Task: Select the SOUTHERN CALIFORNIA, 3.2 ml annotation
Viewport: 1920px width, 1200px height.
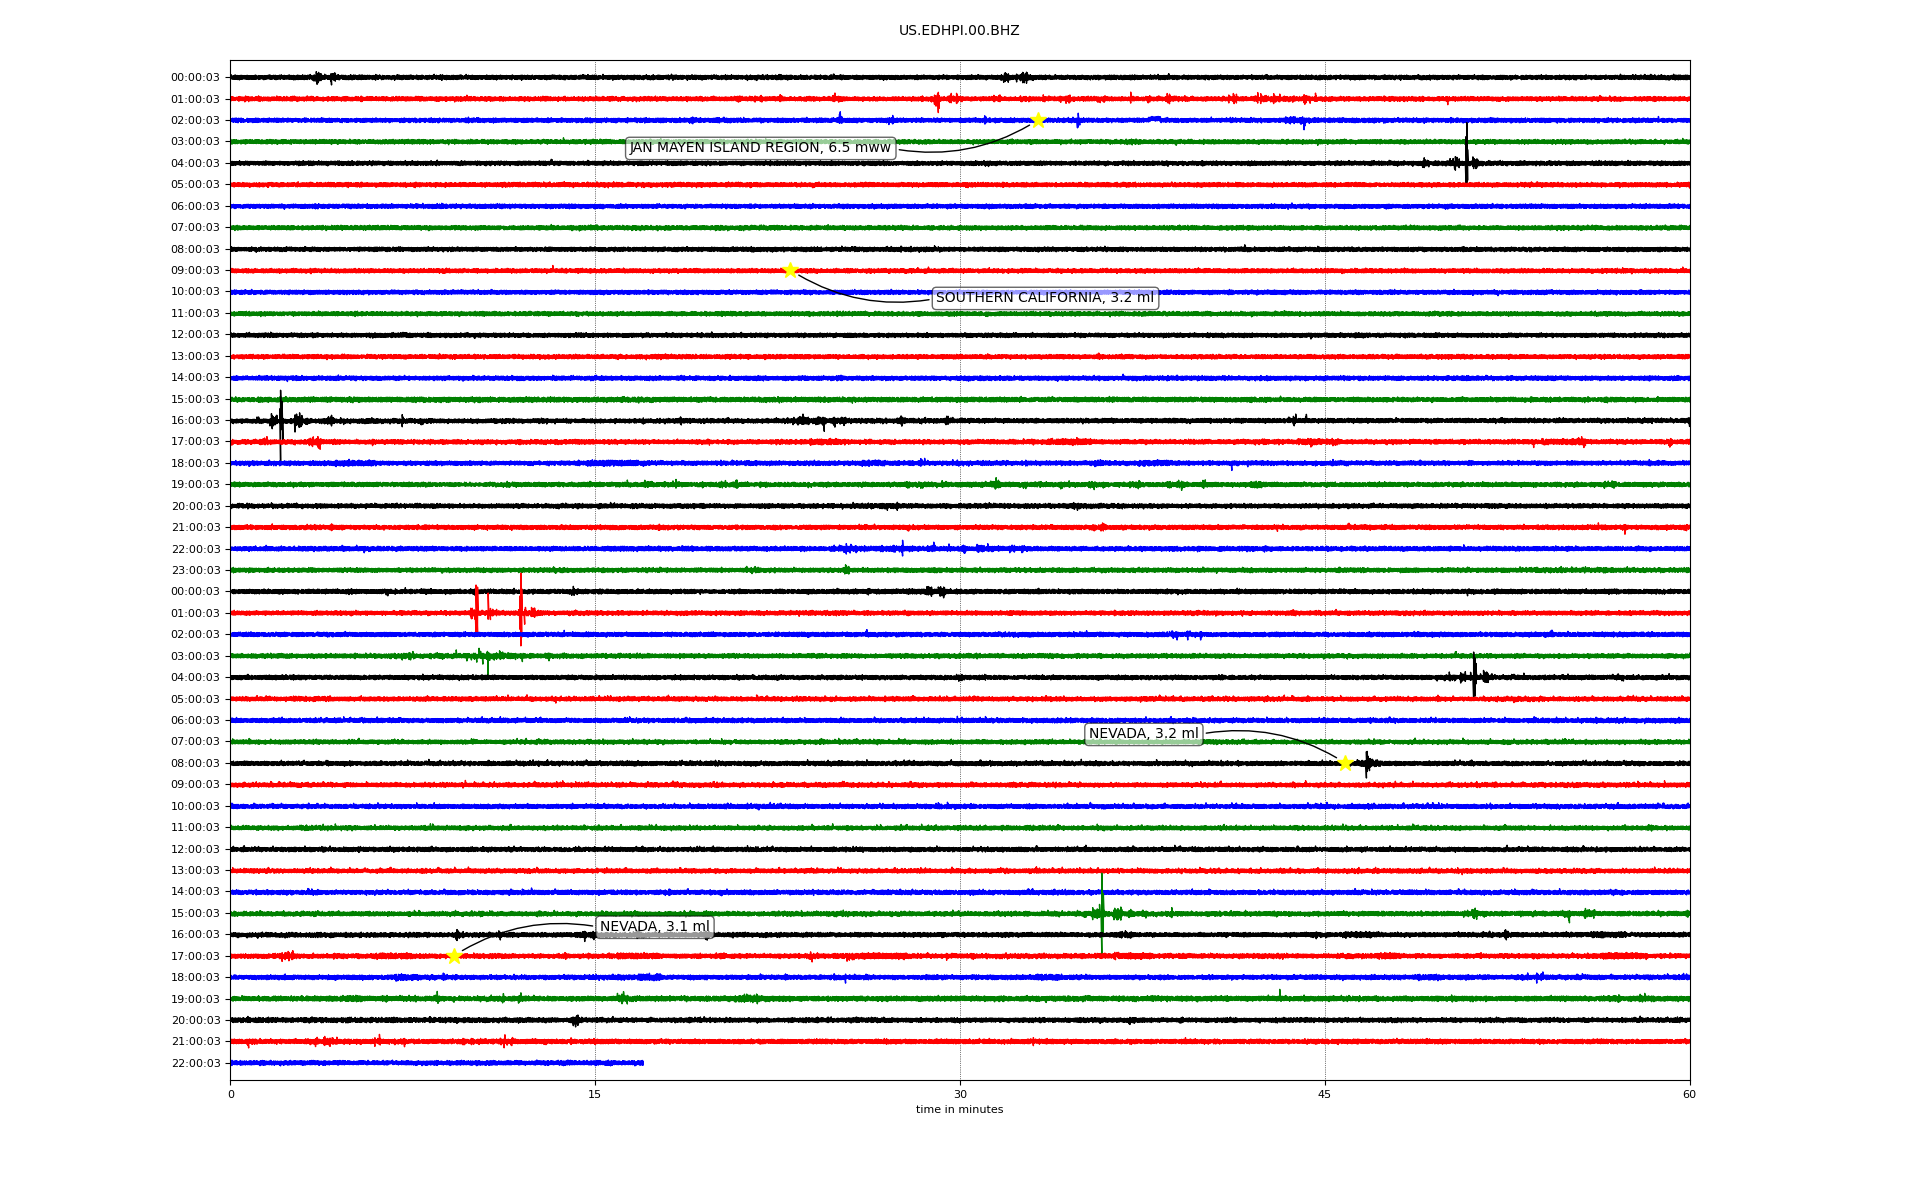Action: [1045, 298]
